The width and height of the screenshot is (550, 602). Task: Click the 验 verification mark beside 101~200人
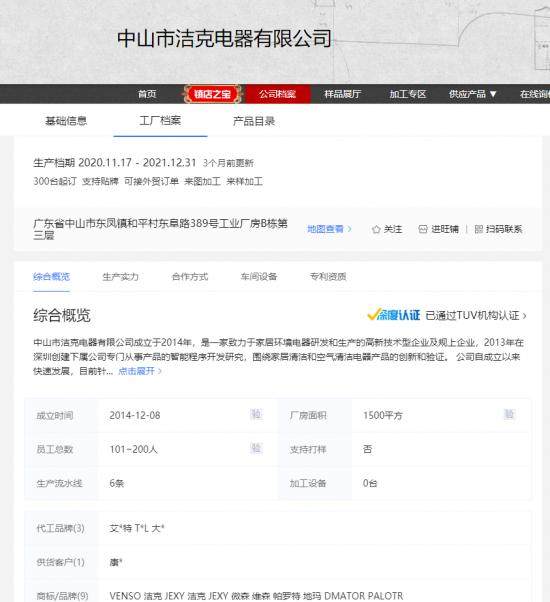coord(256,448)
